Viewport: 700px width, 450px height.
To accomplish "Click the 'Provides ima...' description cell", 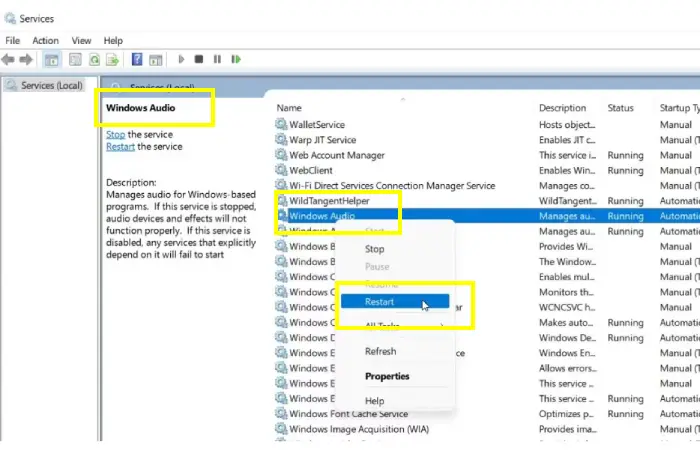I will pos(567,429).
